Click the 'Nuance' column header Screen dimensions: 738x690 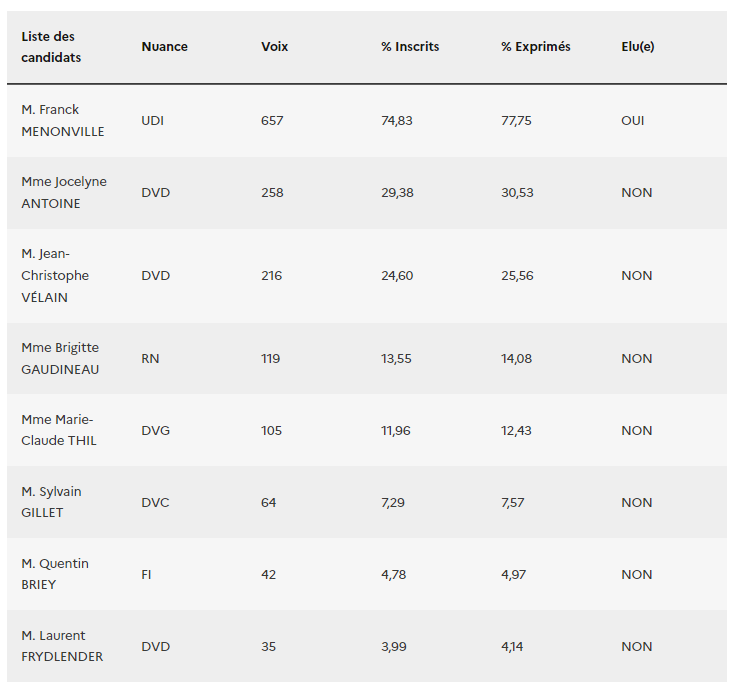point(164,47)
